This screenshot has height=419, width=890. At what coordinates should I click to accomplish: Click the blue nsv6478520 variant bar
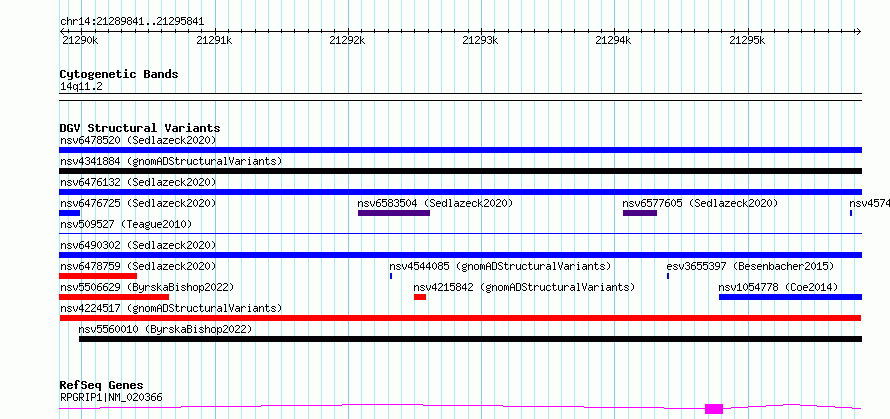[x=460, y=150]
